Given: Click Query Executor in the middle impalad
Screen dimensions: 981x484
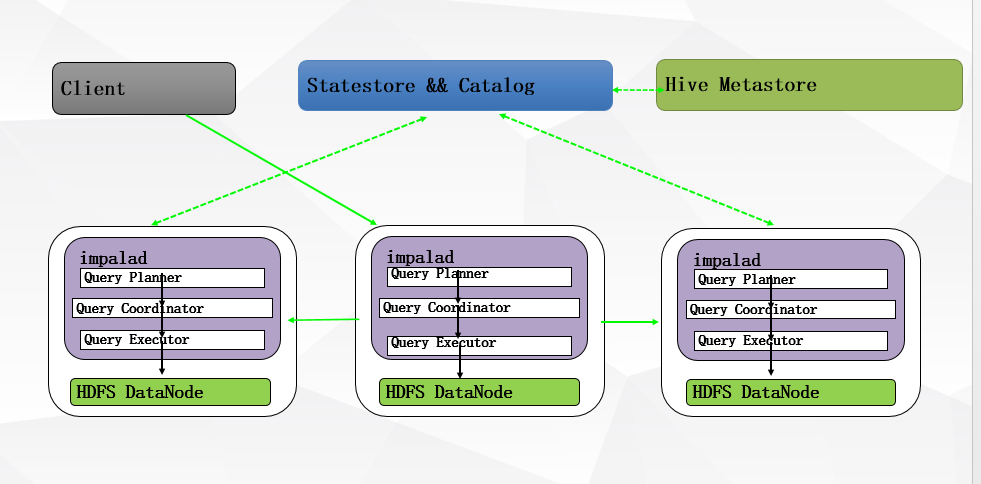Looking at the screenshot, I should [479, 345].
